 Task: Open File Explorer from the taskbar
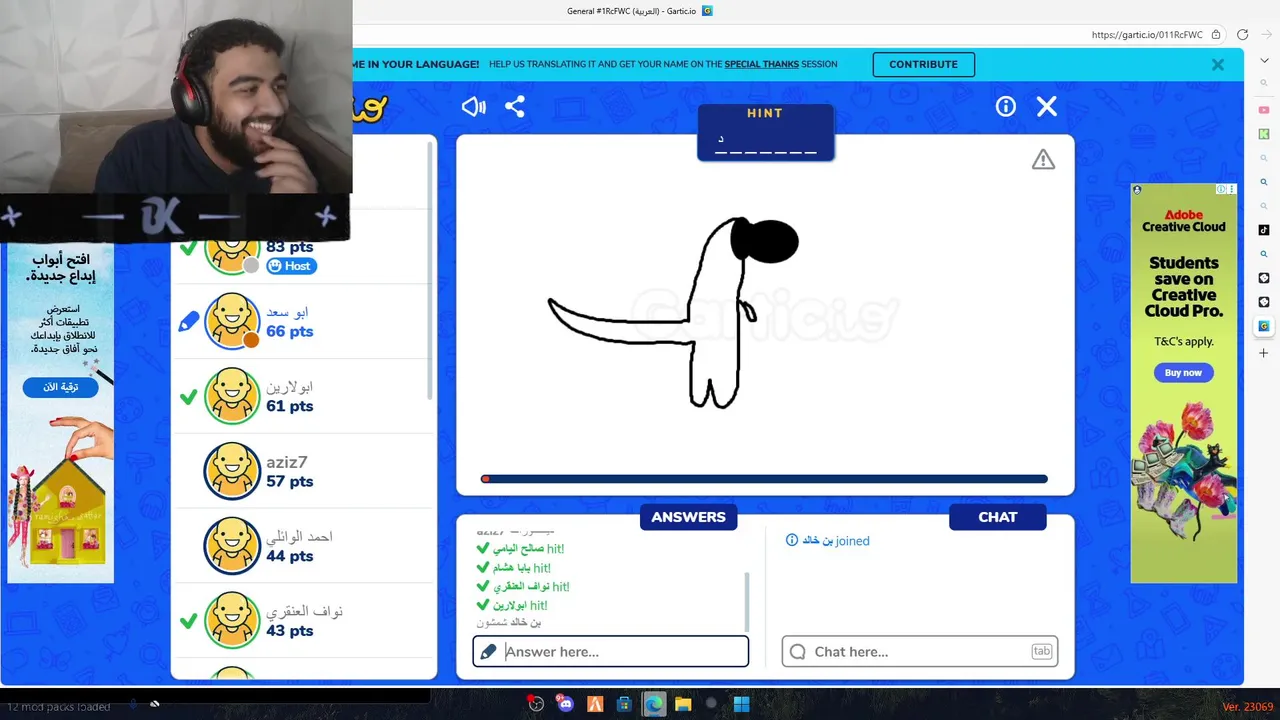683,704
